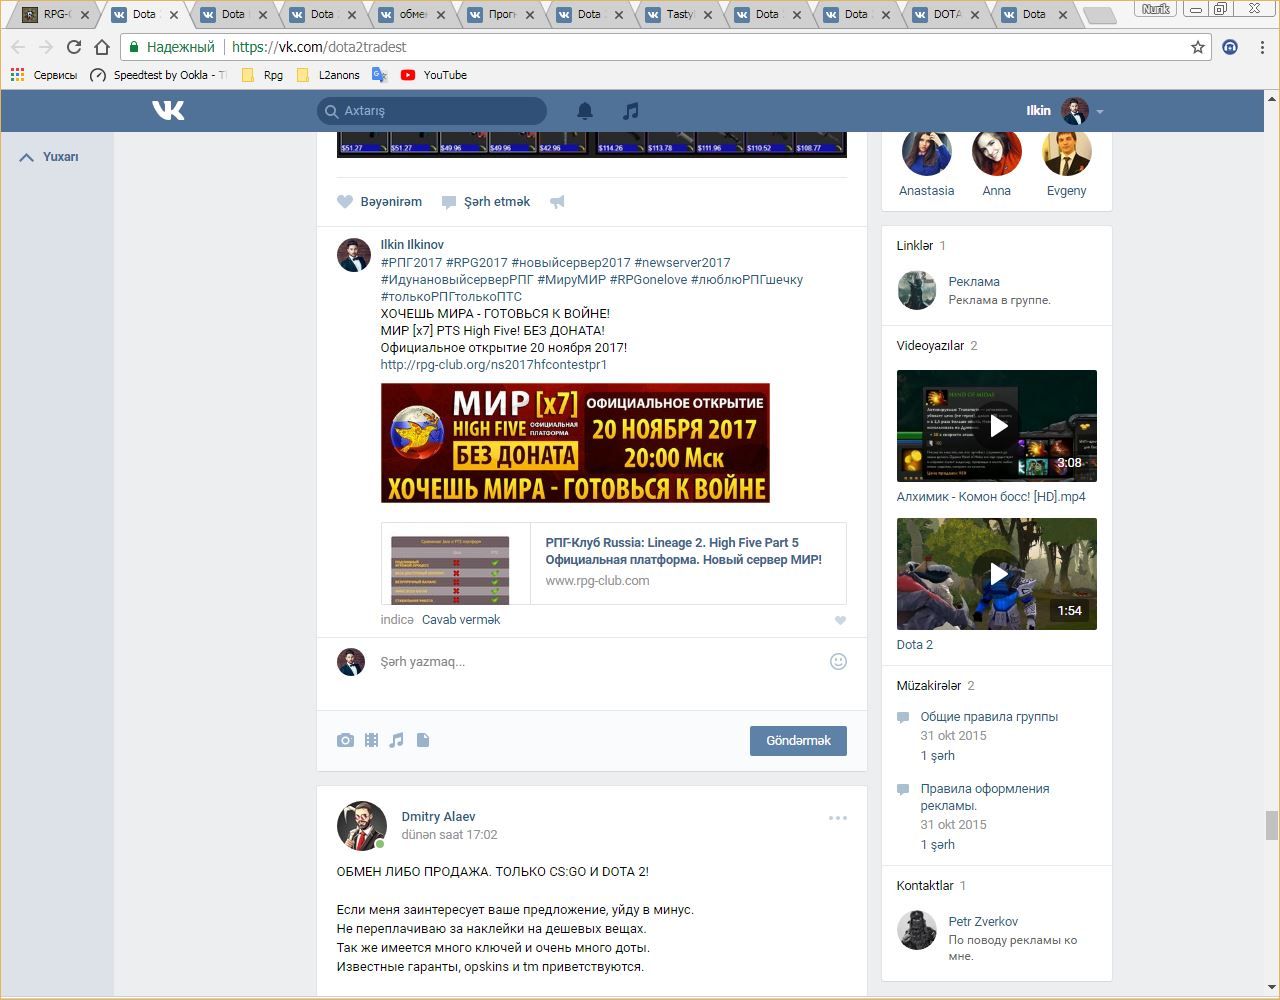This screenshot has width=1280, height=1000.
Task: Click the browser back arrow
Action: pyautogui.click(x=18, y=47)
